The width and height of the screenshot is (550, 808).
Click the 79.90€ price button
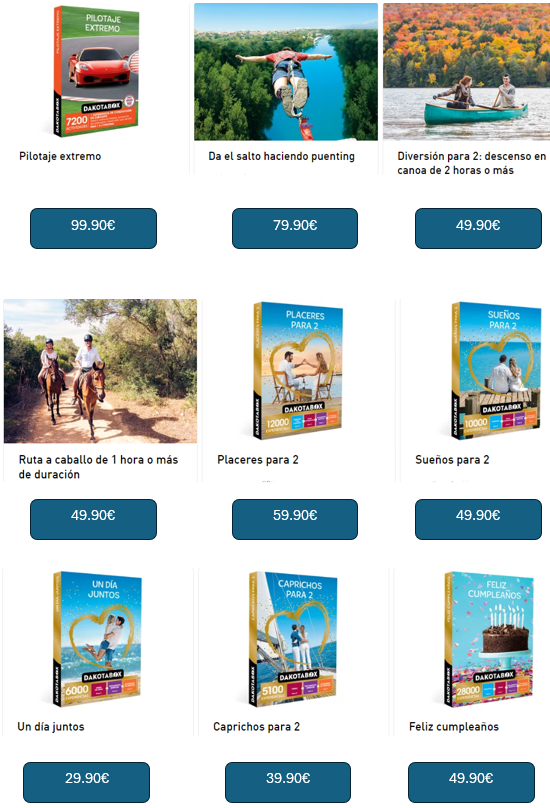[295, 228]
